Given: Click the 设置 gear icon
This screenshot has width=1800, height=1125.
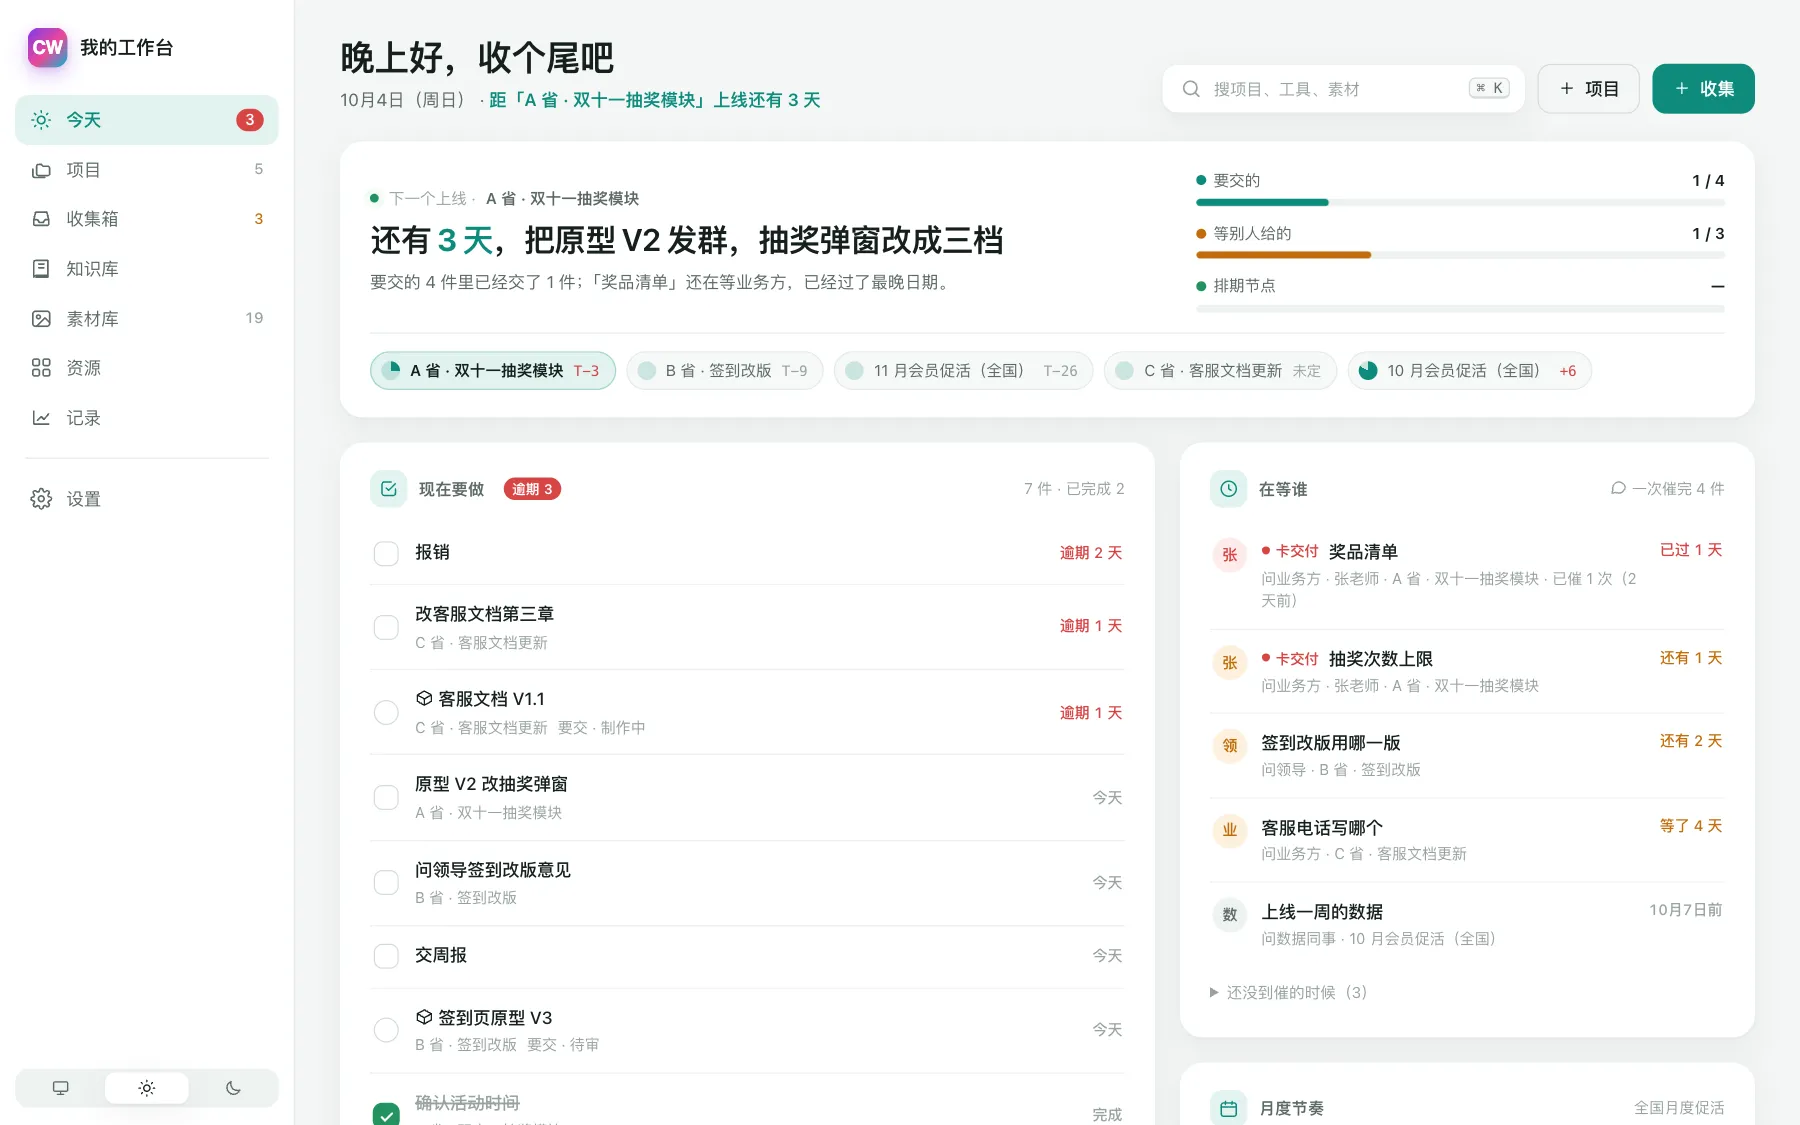Looking at the screenshot, I should click(x=41, y=499).
